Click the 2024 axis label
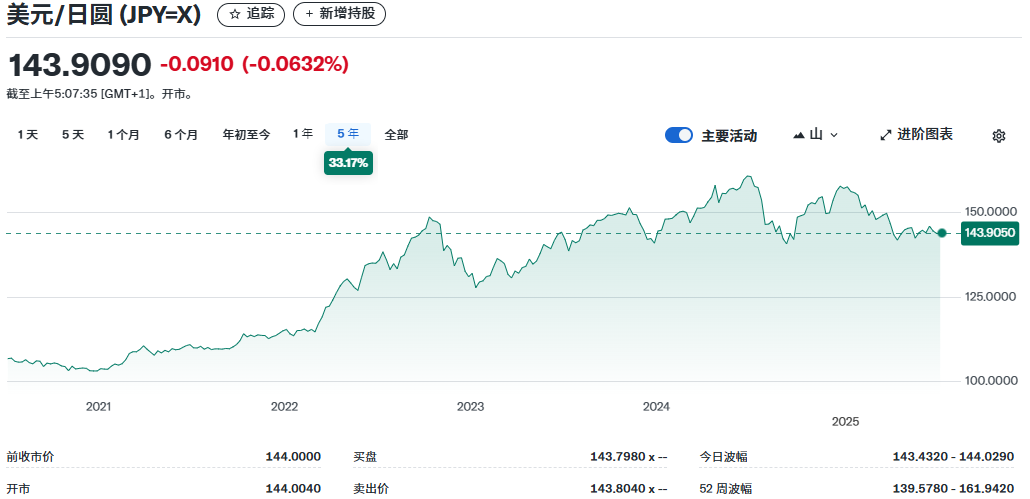This screenshot has height=499, width=1030. (656, 407)
